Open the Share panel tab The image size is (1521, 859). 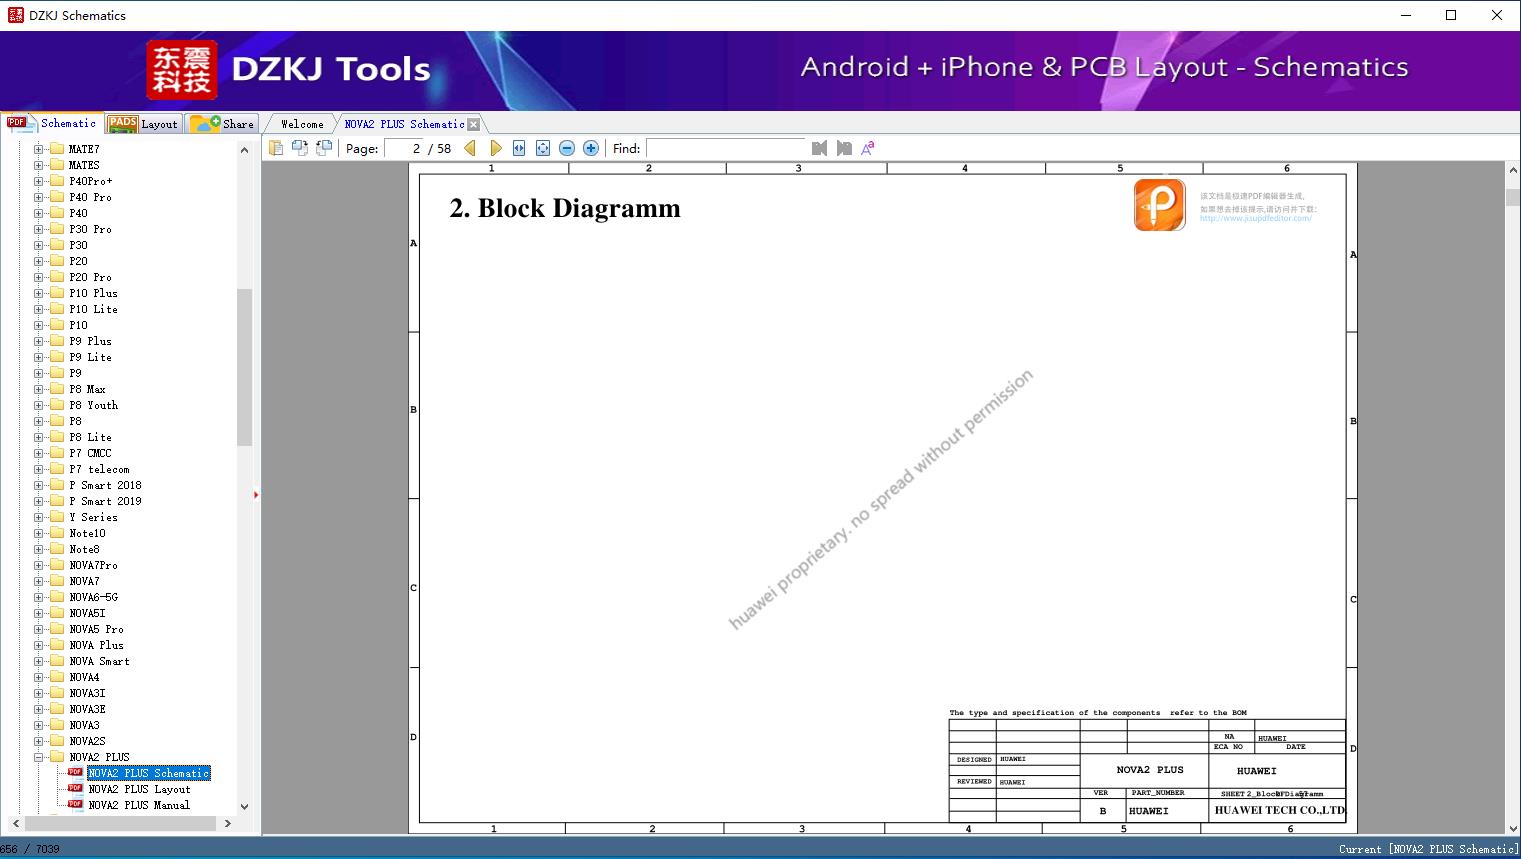click(x=222, y=123)
